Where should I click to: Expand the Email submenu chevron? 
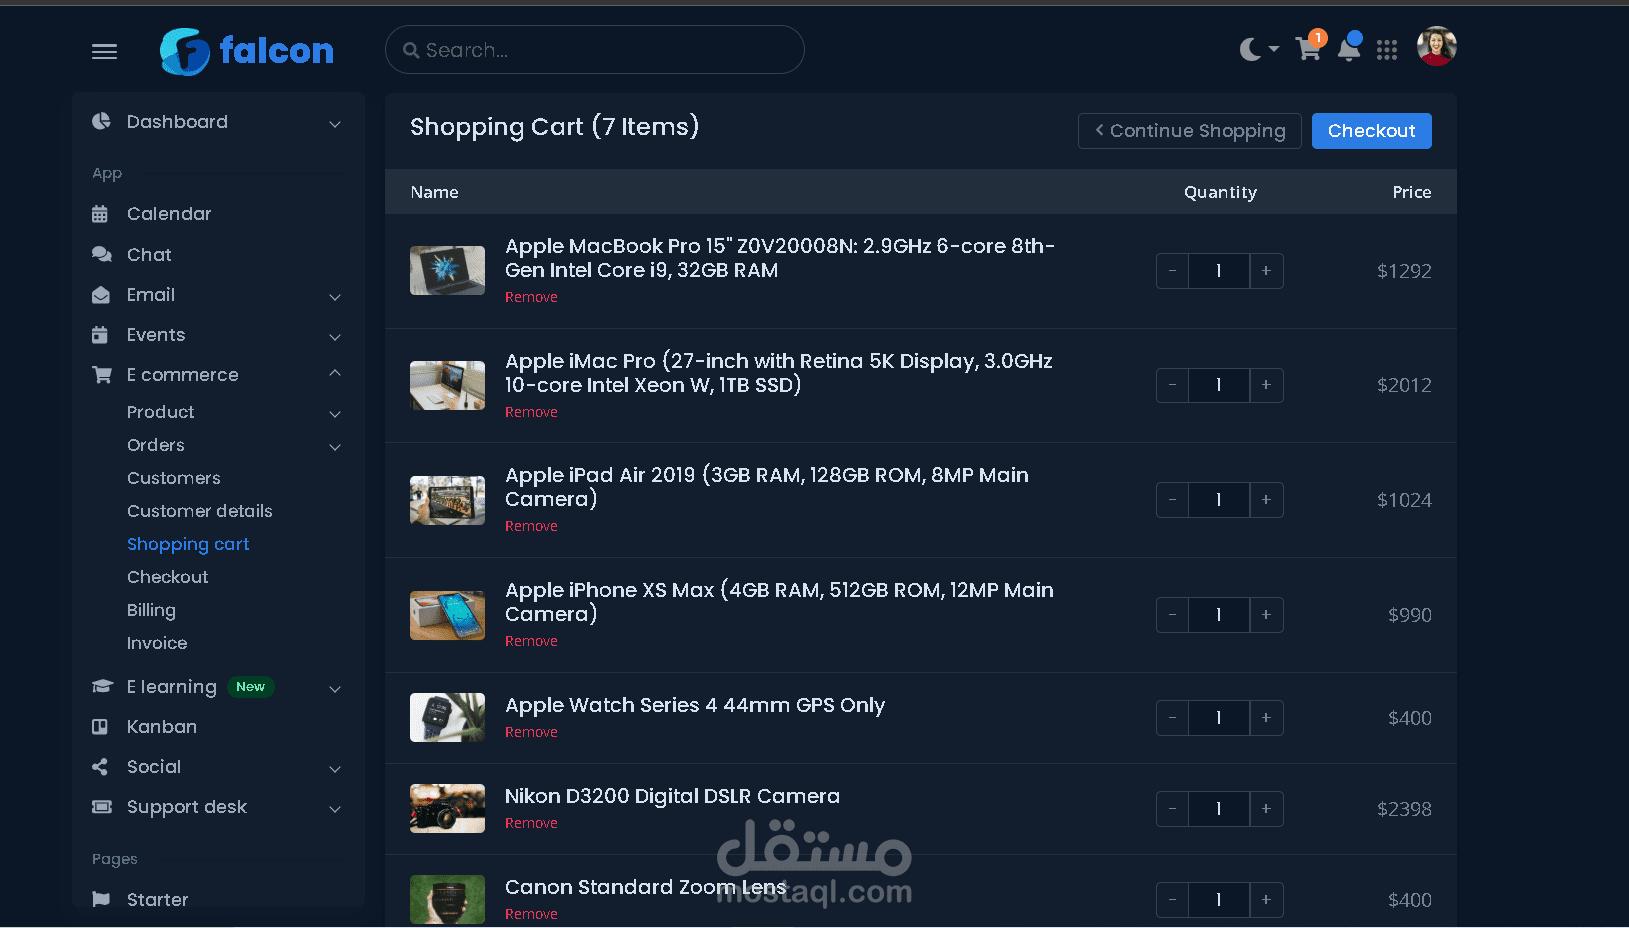click(335, 297)
